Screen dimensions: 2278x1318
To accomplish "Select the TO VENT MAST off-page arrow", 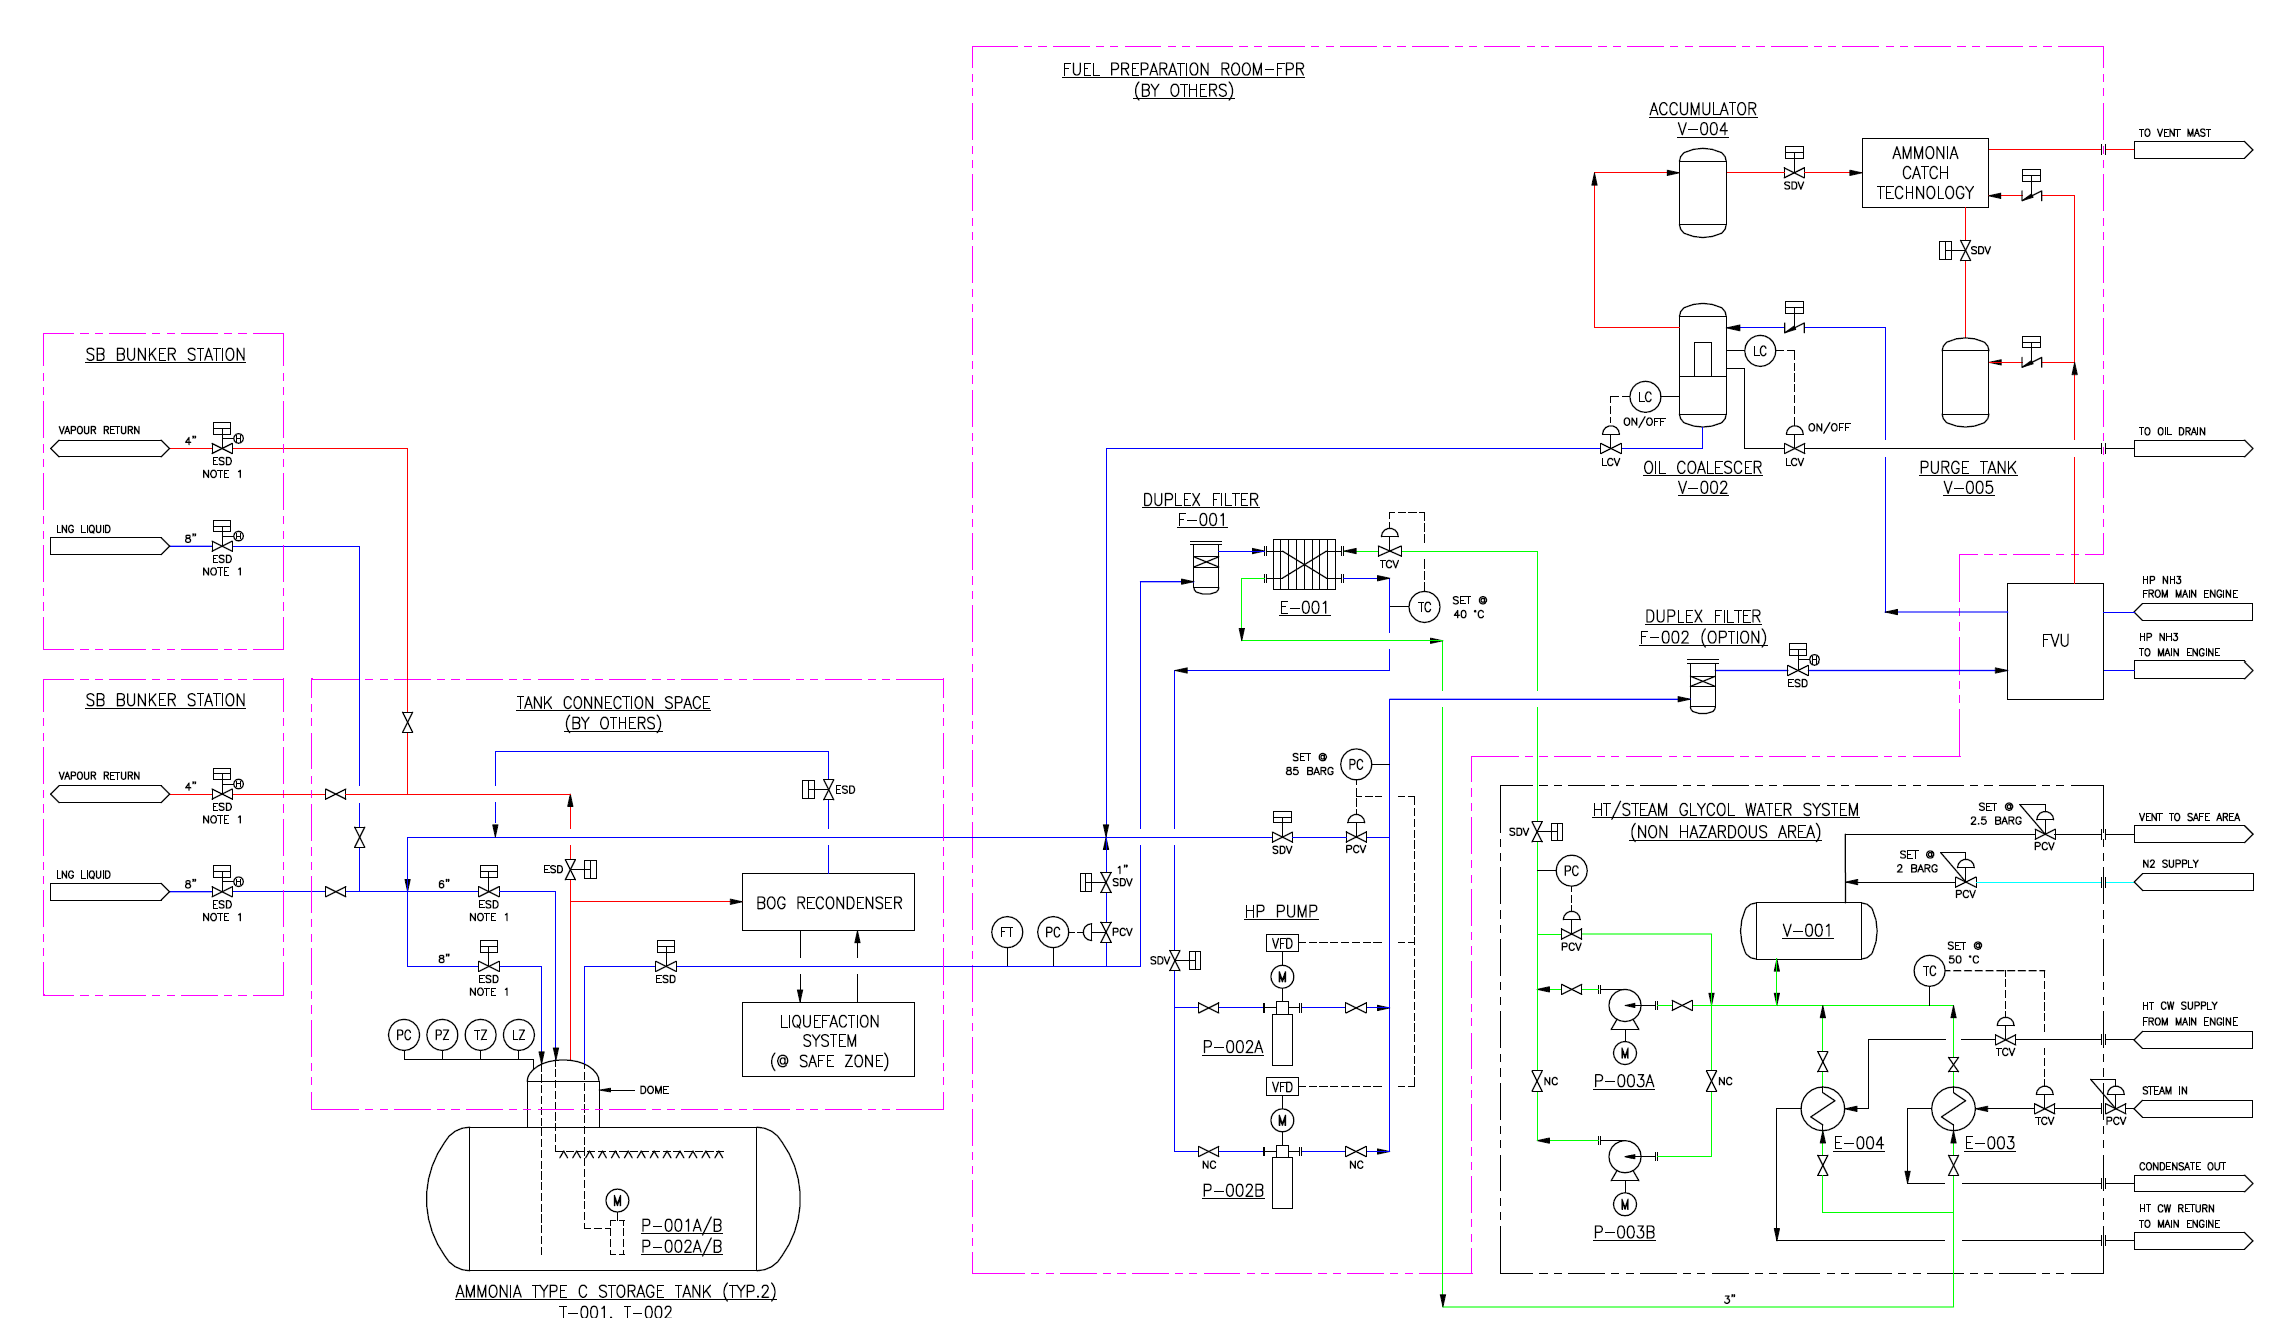I will pyautogui.click(x=2193, y=150).
